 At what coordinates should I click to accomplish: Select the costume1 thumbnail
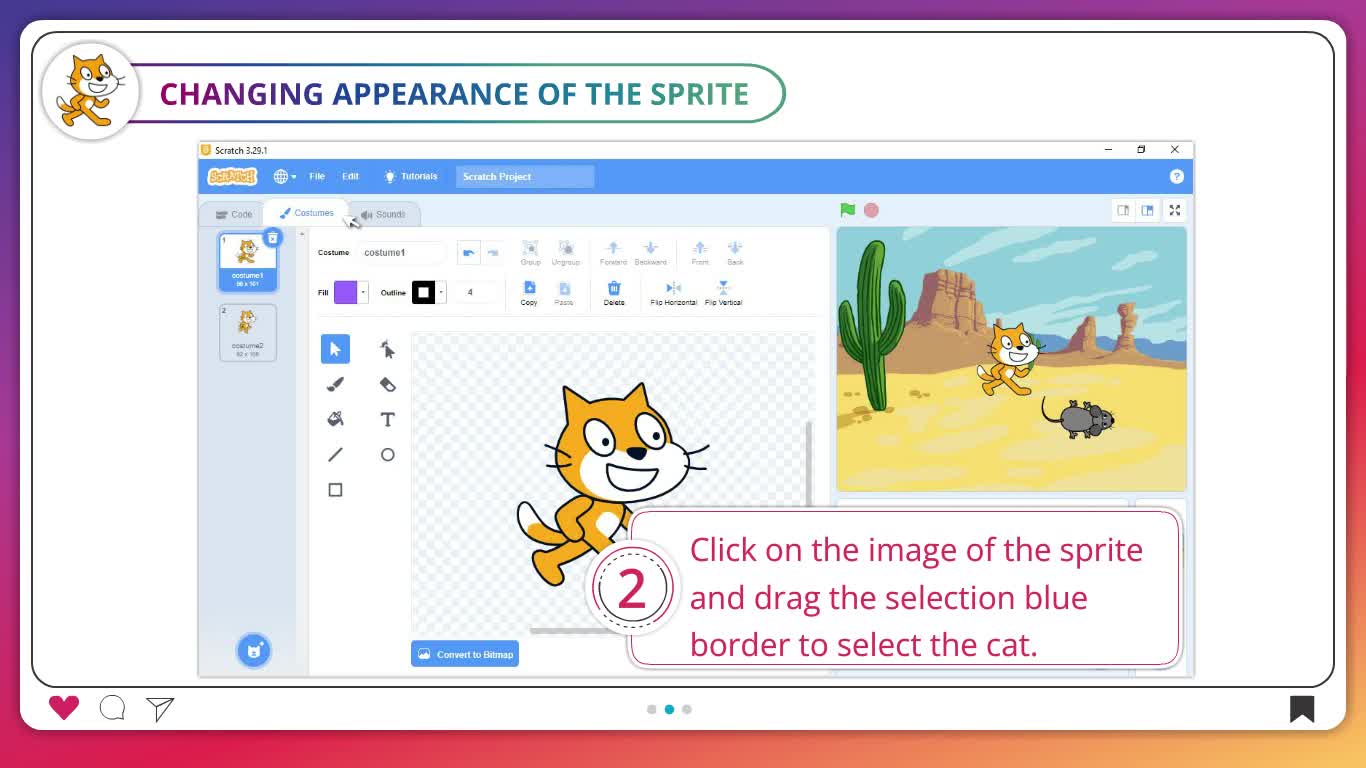coord(247,261)
